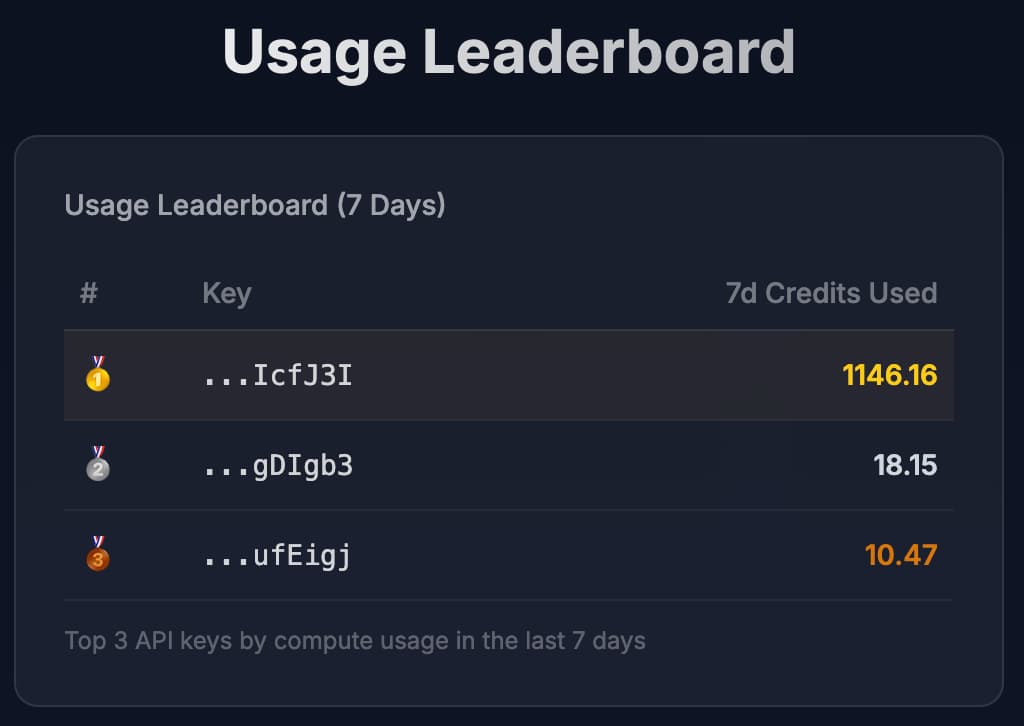The image size is (1024, 726).
Task: Click the 1146.16 credits value
Action: click(x=889, y=376)
